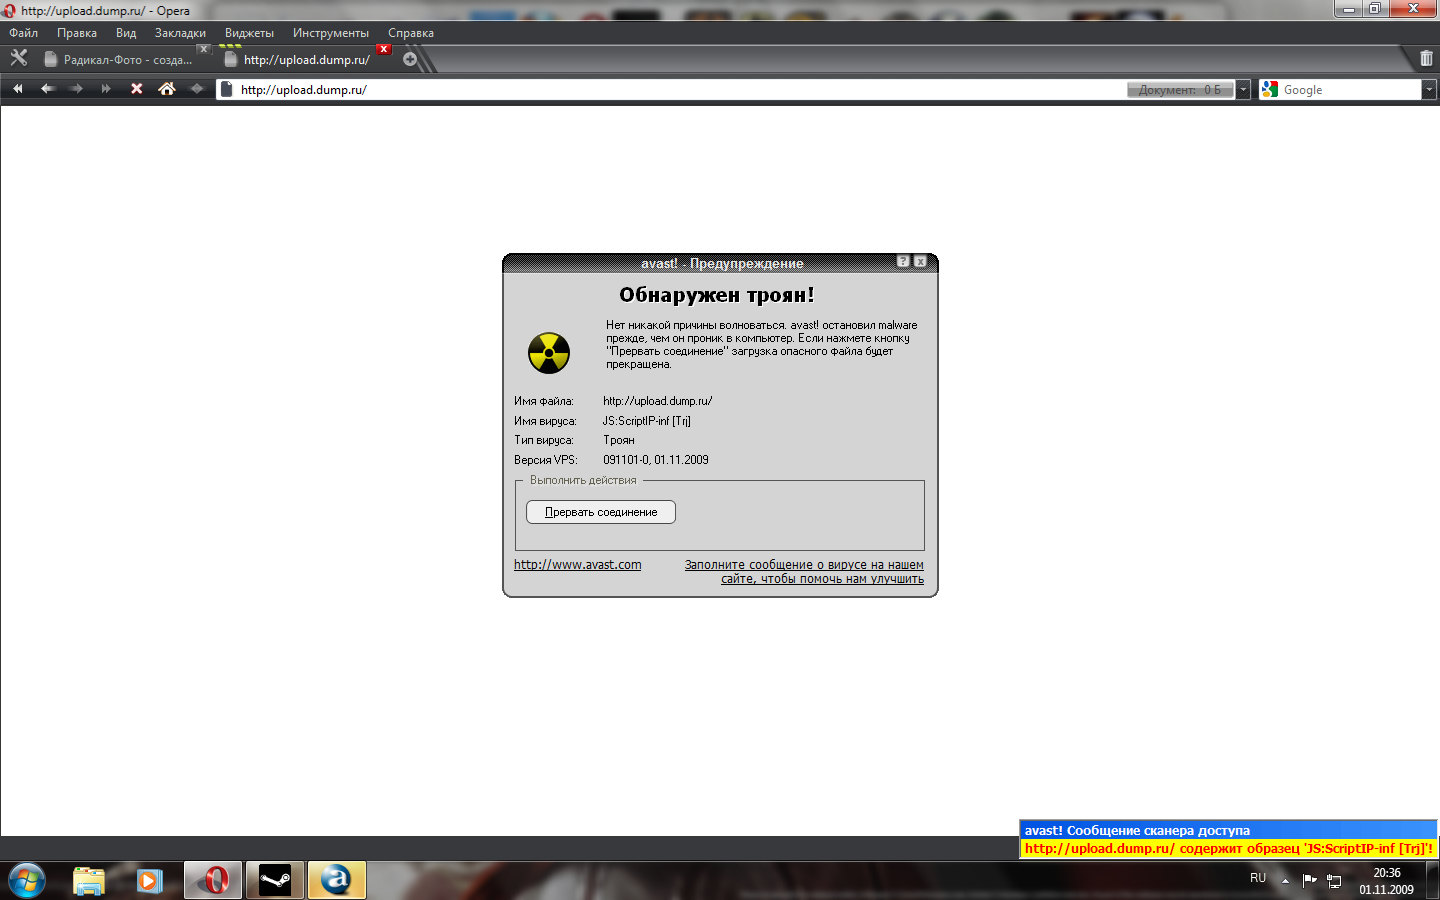Open the Opera panels wrench icon
Screen dimensions: 1440x900
(x=19, y=58)
